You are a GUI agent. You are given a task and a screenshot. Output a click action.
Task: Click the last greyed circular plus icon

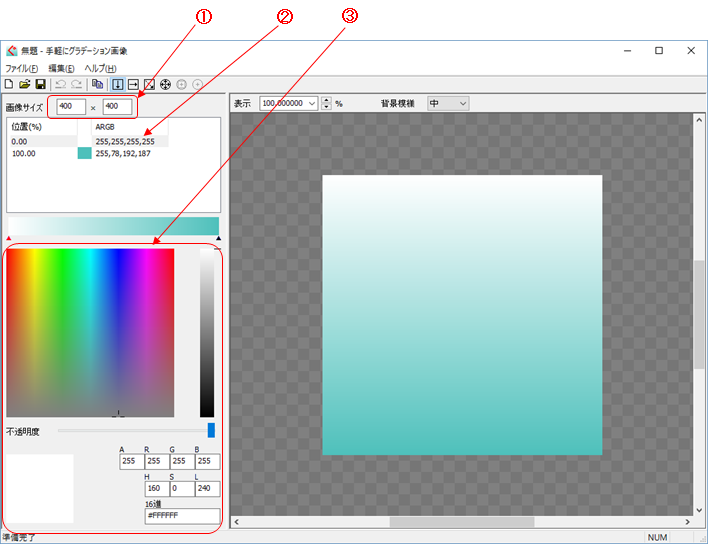(x=197, y=84)
